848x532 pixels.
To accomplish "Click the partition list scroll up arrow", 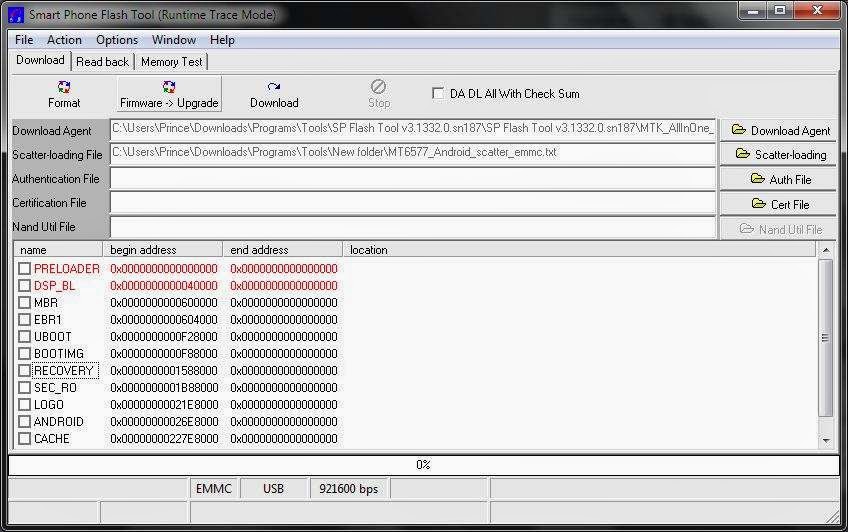I will click(x=826, y=250).
